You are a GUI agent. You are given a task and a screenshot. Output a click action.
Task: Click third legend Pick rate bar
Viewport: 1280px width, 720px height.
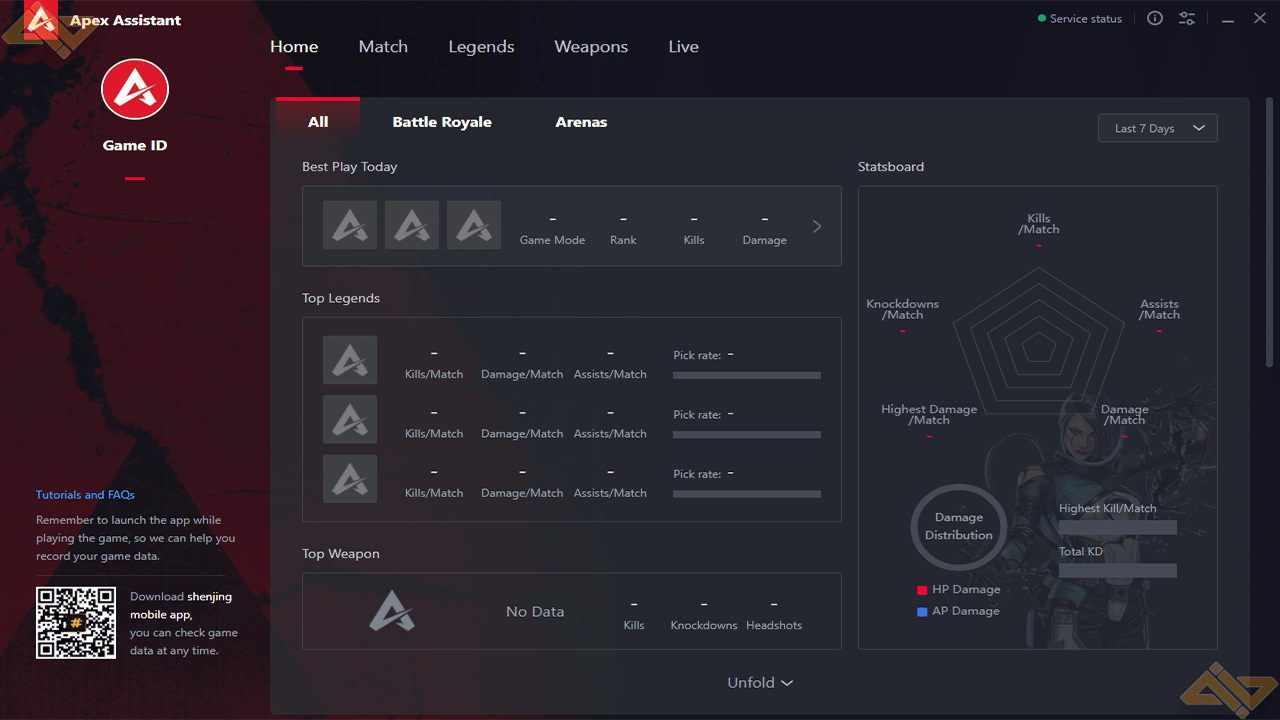(x=747, y=494)
